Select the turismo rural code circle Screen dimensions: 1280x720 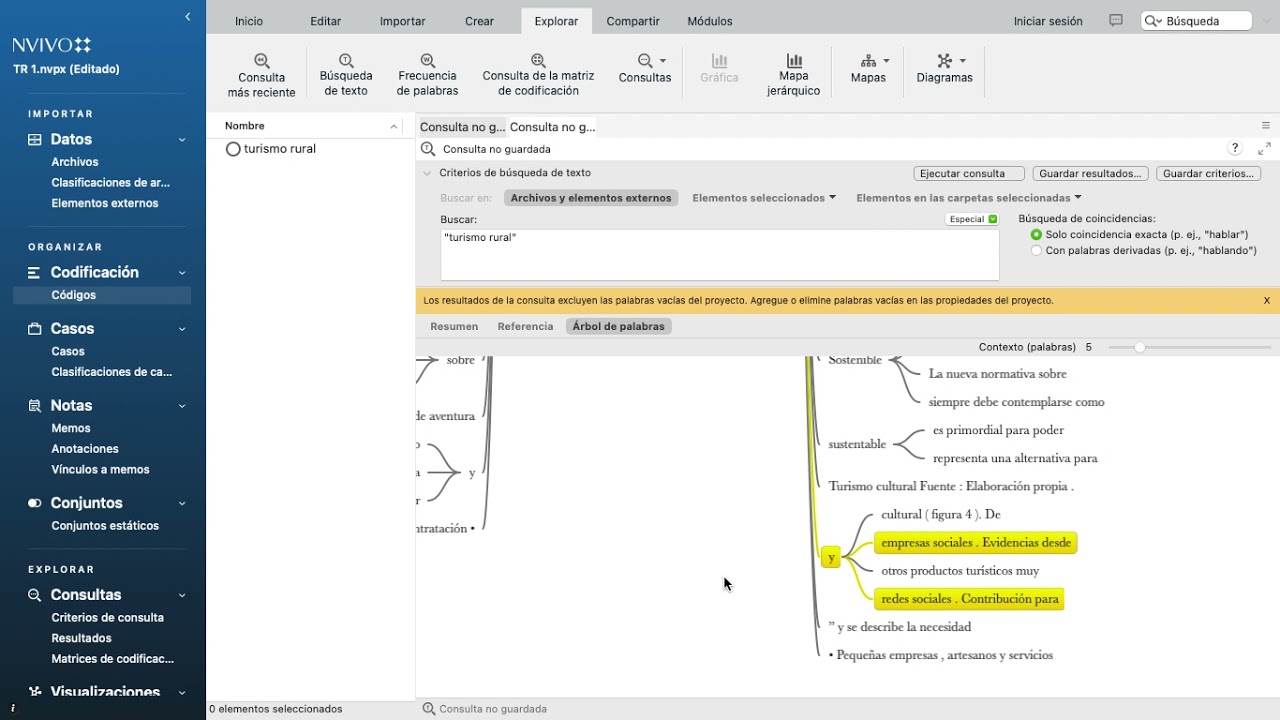click(x=233, y=149)
